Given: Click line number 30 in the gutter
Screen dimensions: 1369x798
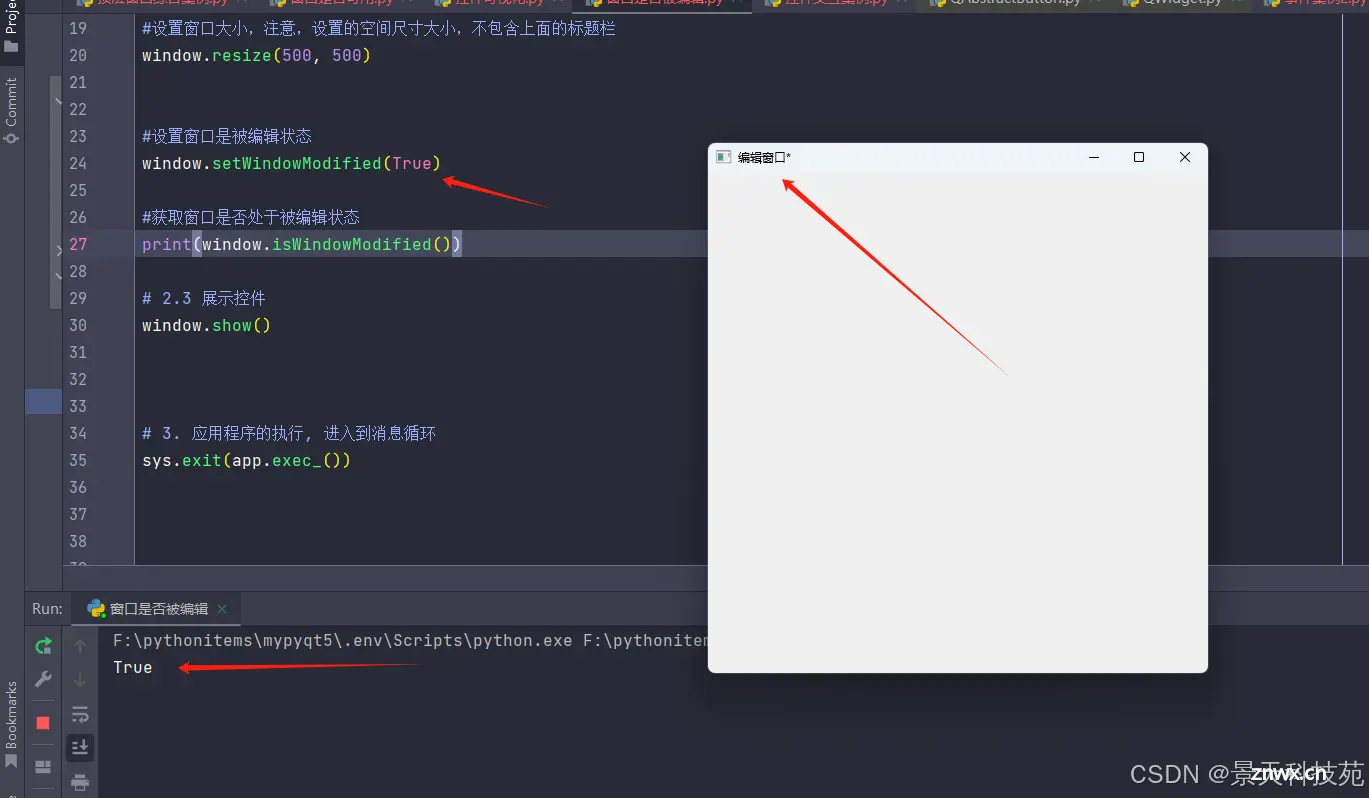Looking at the screenshot, I should 78,325.
